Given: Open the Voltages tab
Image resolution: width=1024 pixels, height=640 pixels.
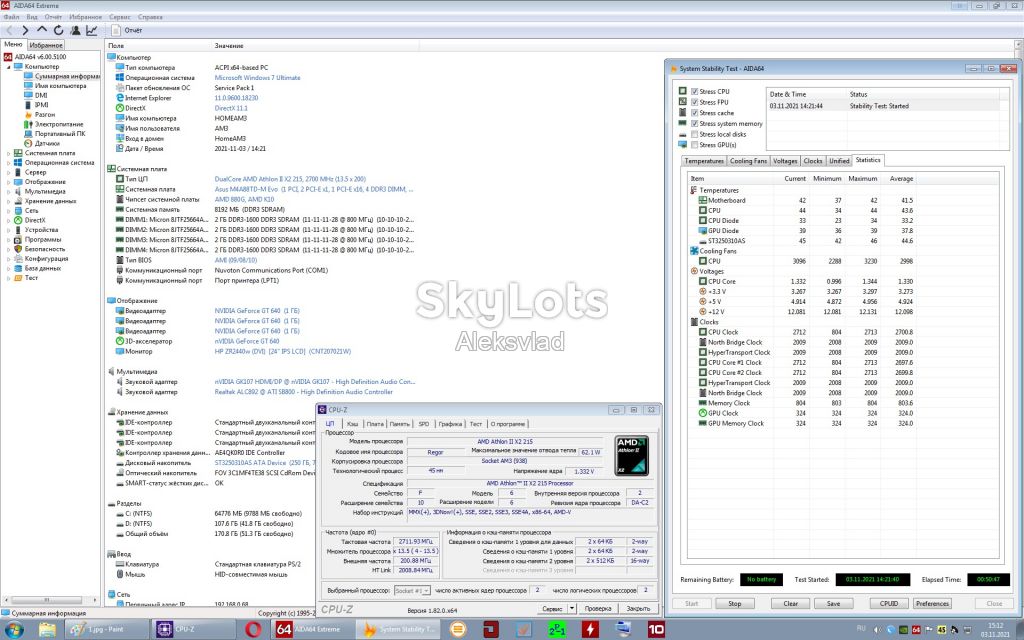Looking at the screenshot, I should (x=785, y=161).
